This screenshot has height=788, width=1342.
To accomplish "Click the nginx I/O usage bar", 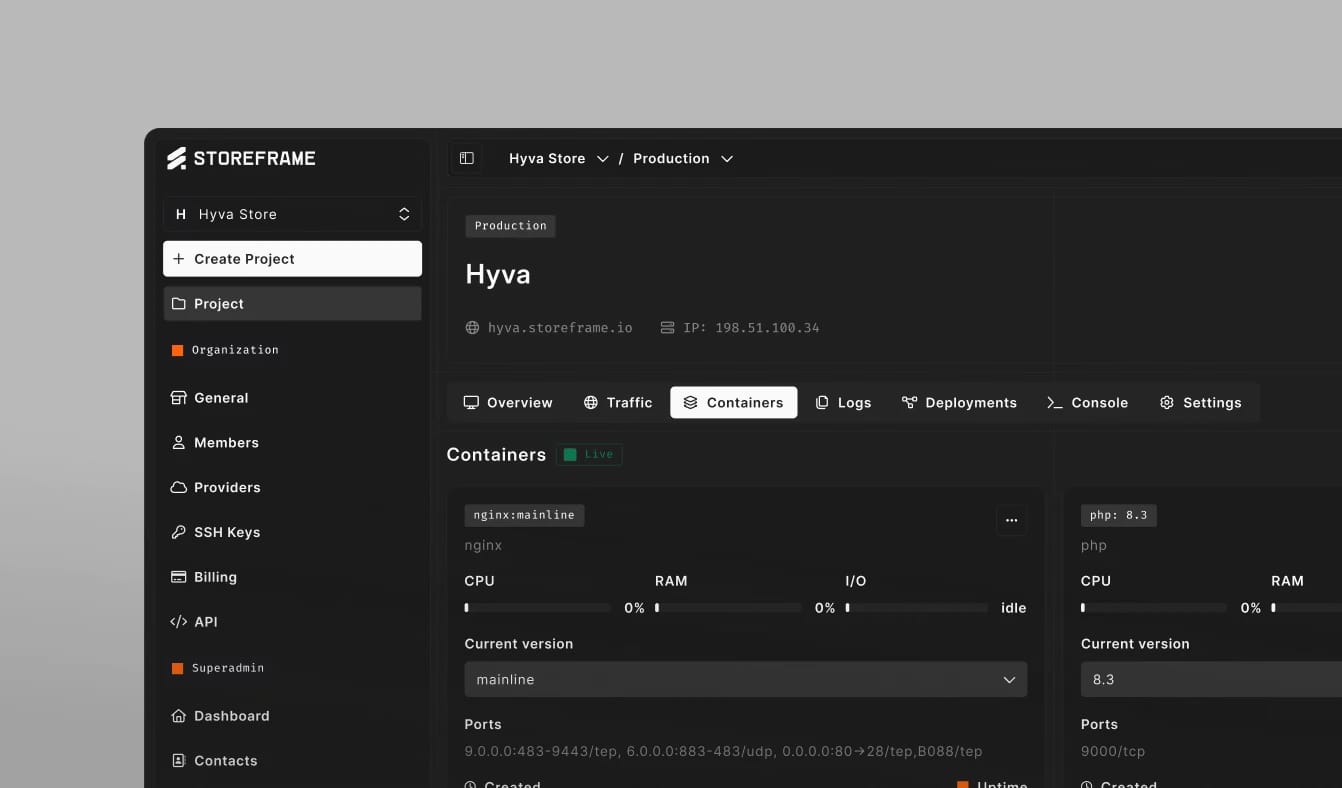I will click(917, 608).
